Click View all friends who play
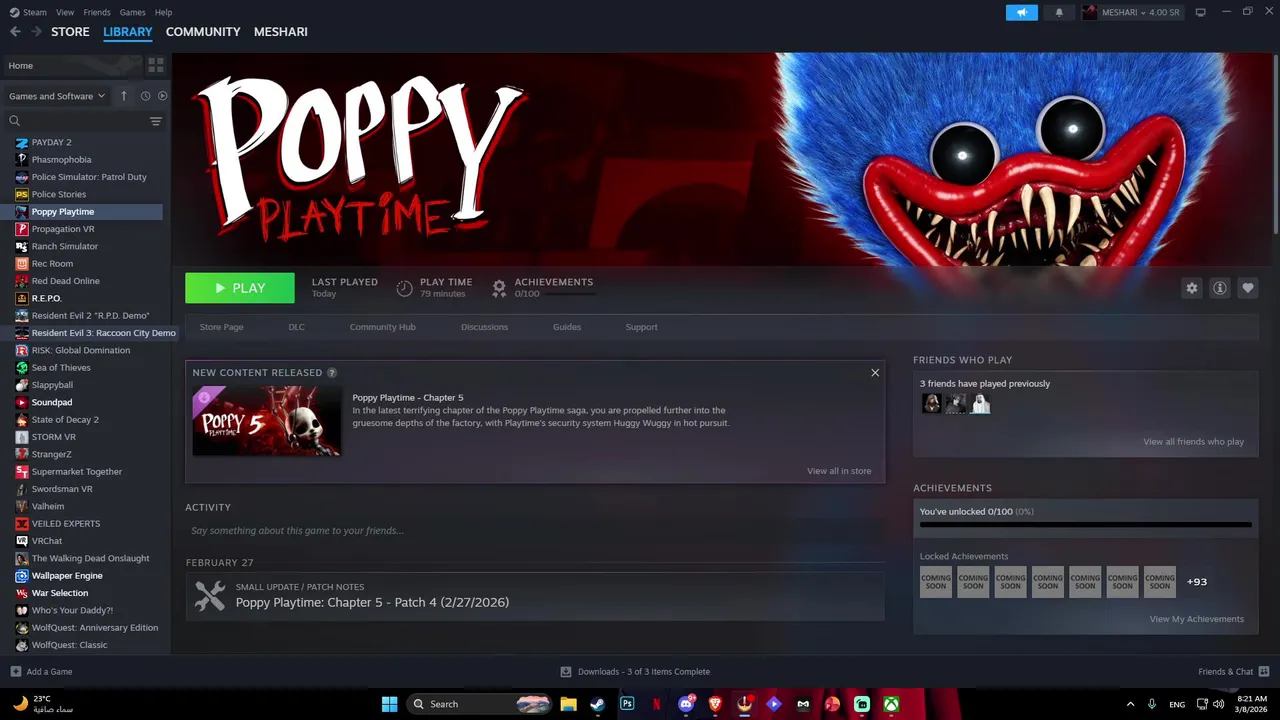The height and width of the screenshot is (720, 1280). [x=1193, y=442]
